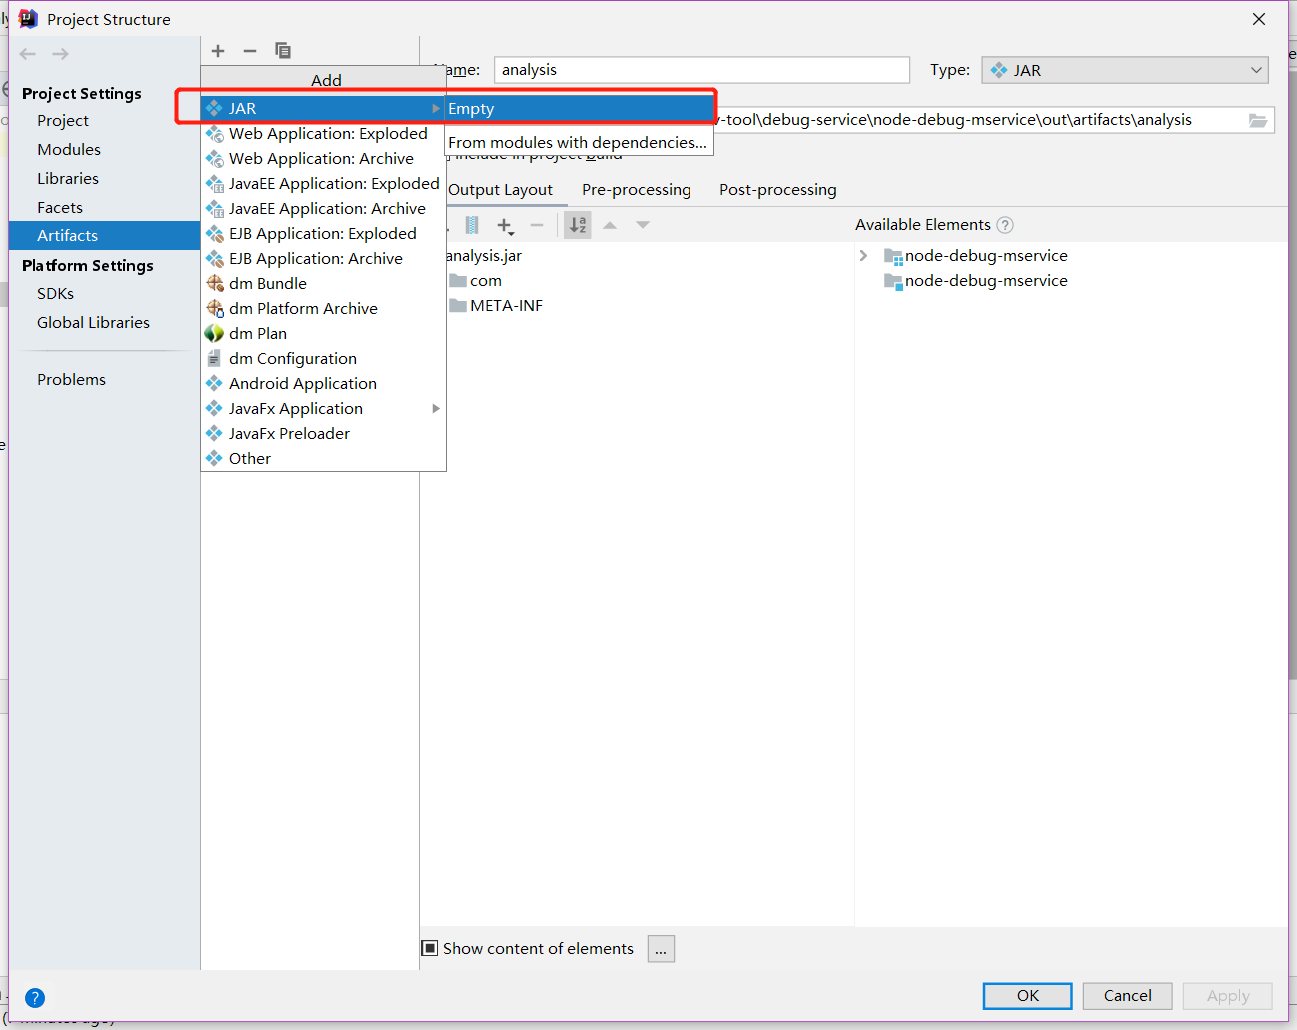
Task: Choose Android Application
Action: click(323, 383)
